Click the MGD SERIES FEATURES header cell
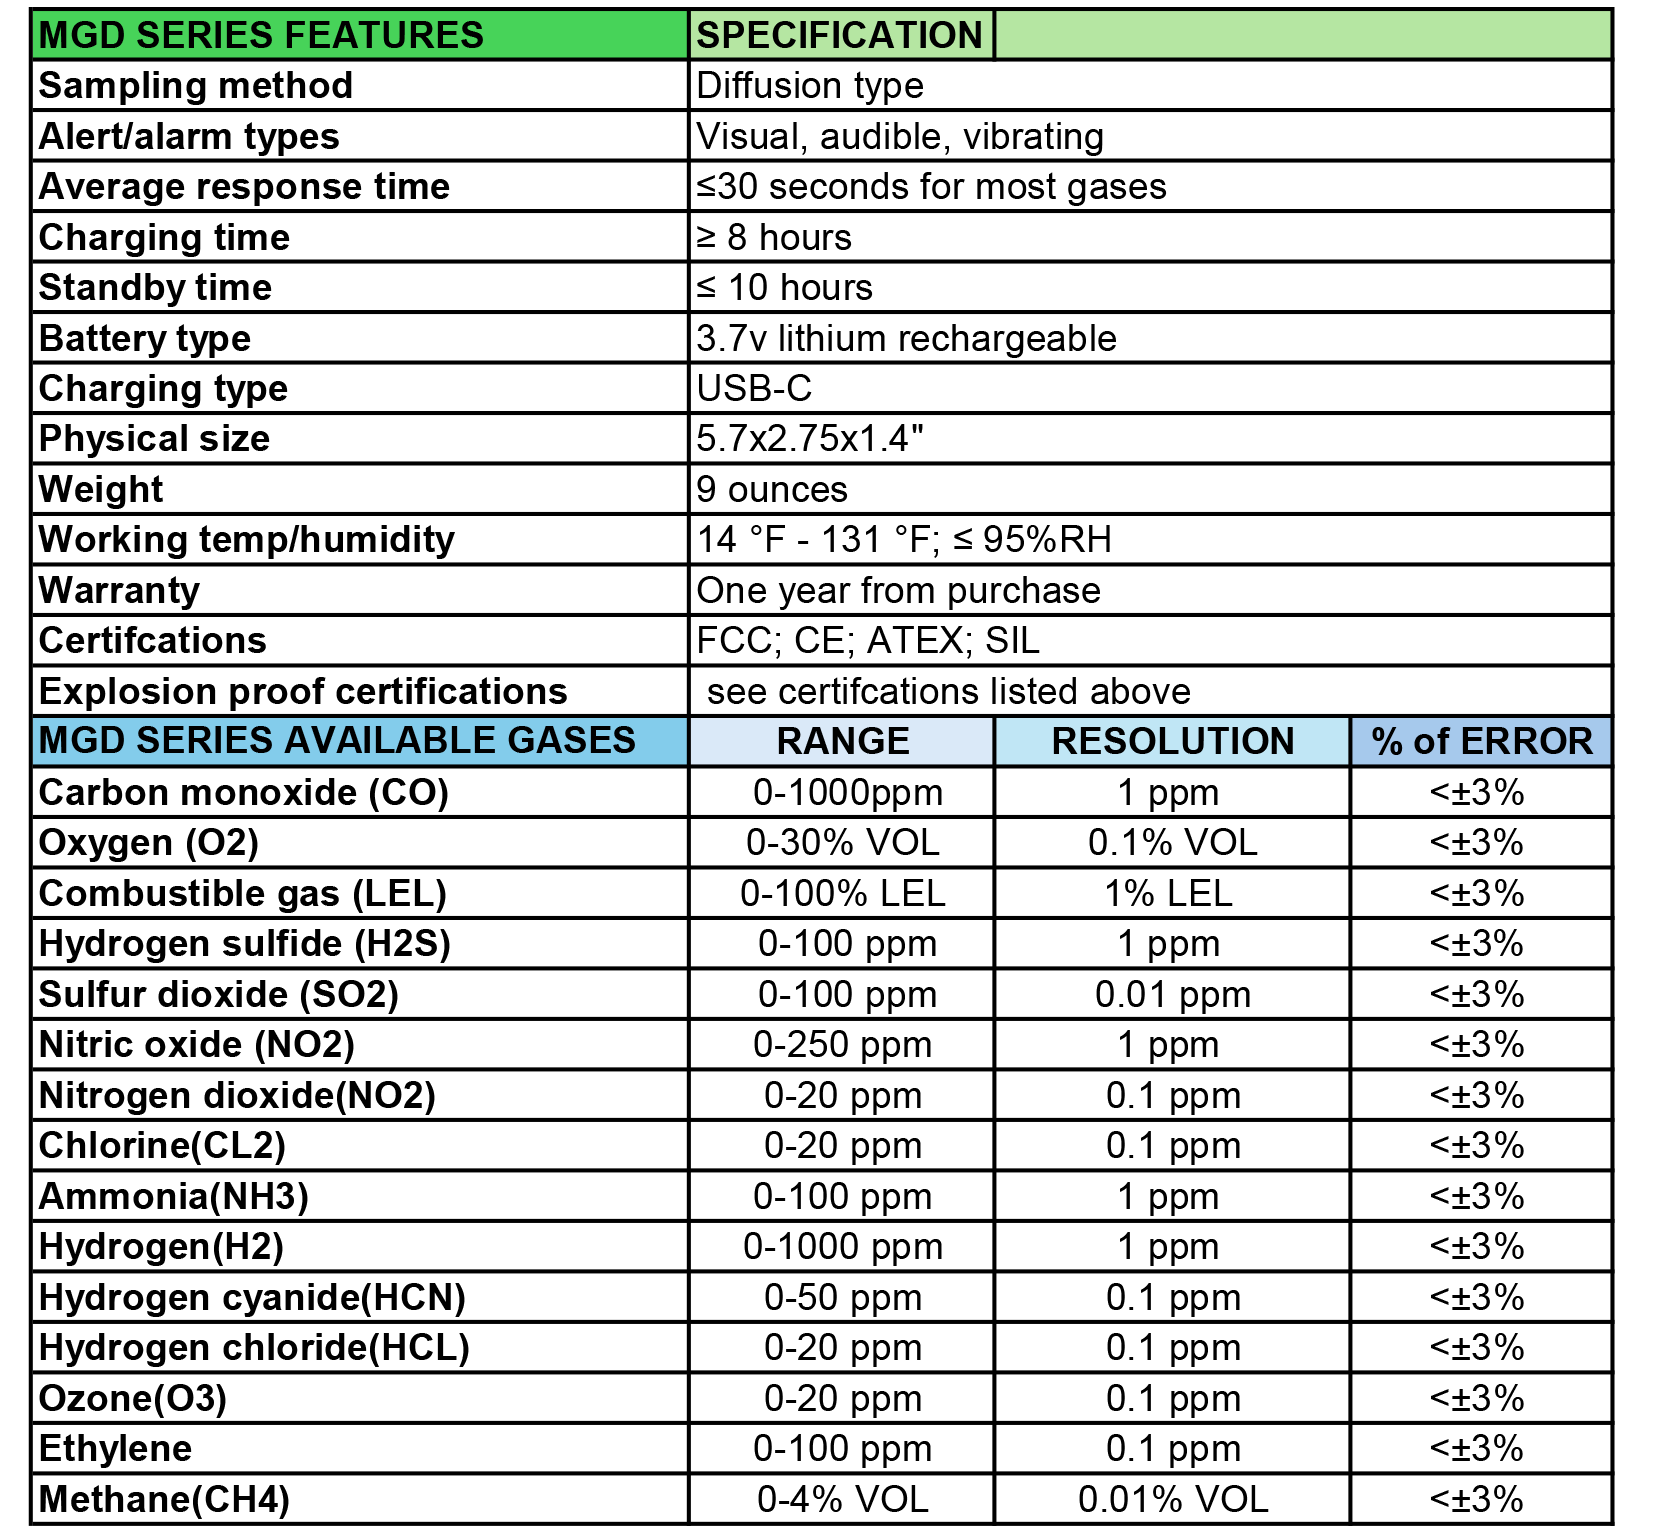The height and width of the screenshot is (1534, 1657). pyautogui.click(x=359, y=35)
